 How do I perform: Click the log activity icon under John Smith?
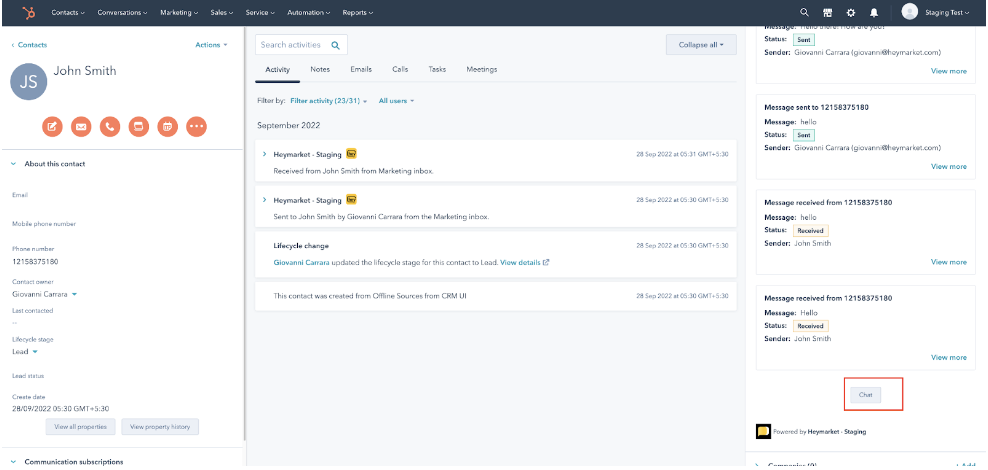139,127
